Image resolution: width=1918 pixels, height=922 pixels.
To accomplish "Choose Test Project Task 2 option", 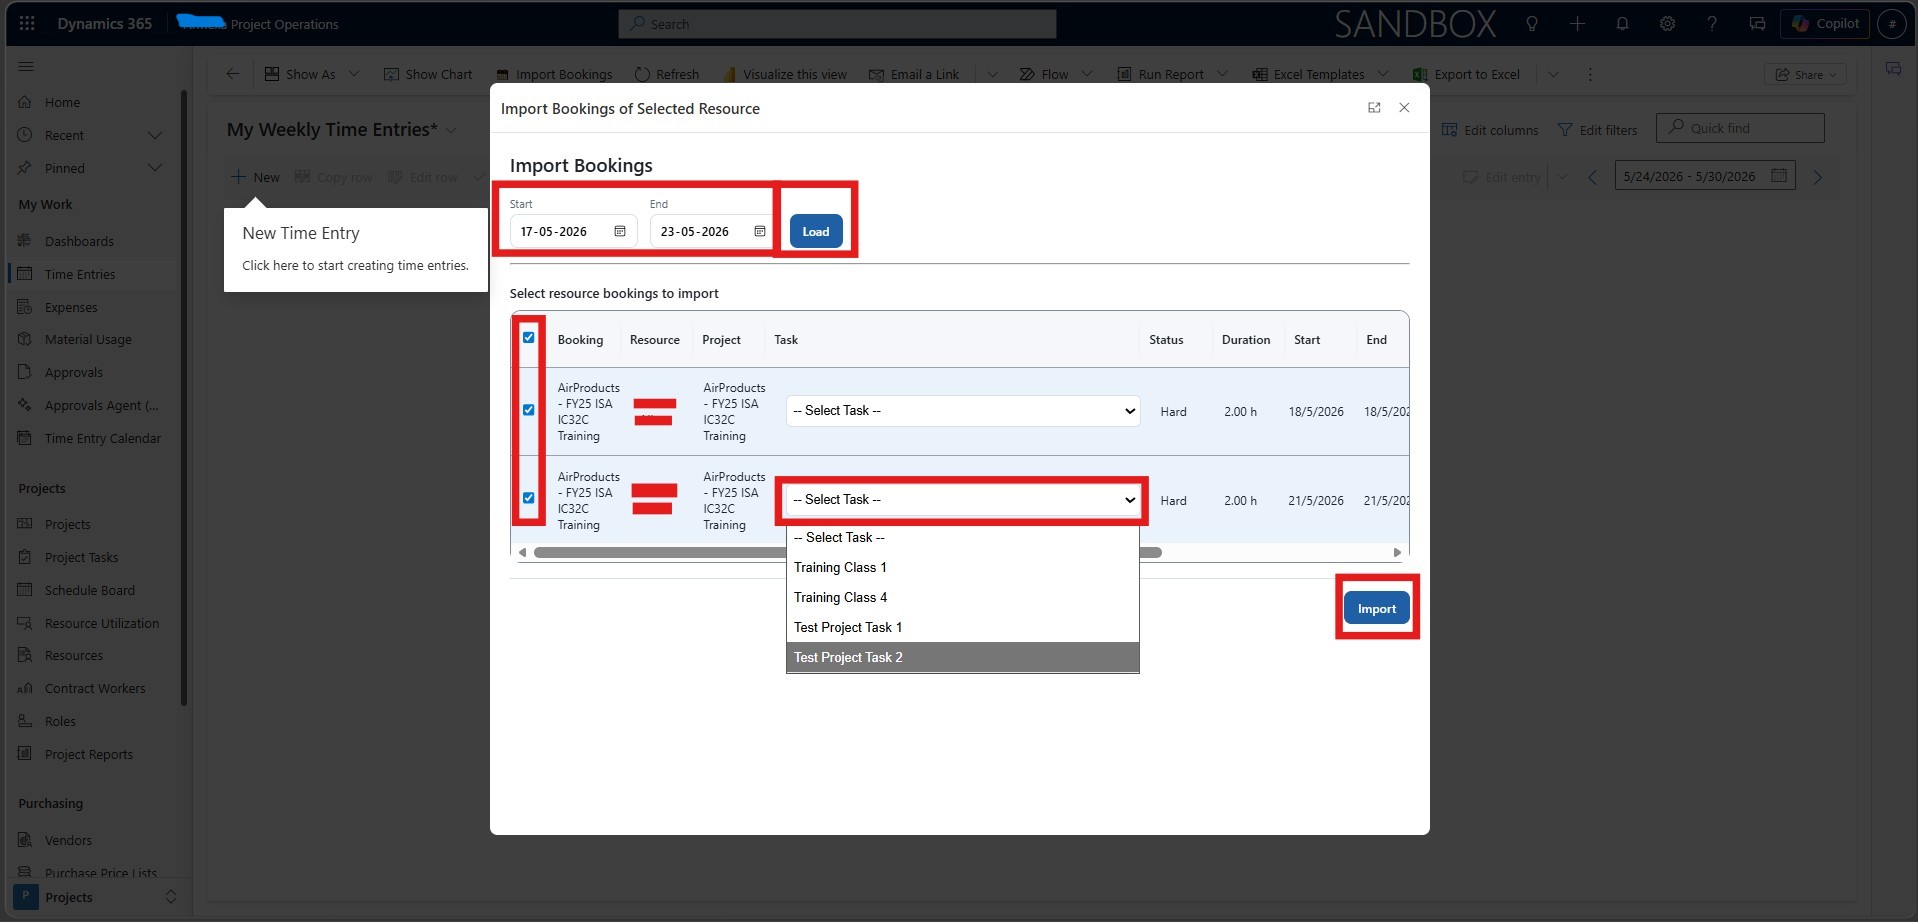I will point(963,657).
